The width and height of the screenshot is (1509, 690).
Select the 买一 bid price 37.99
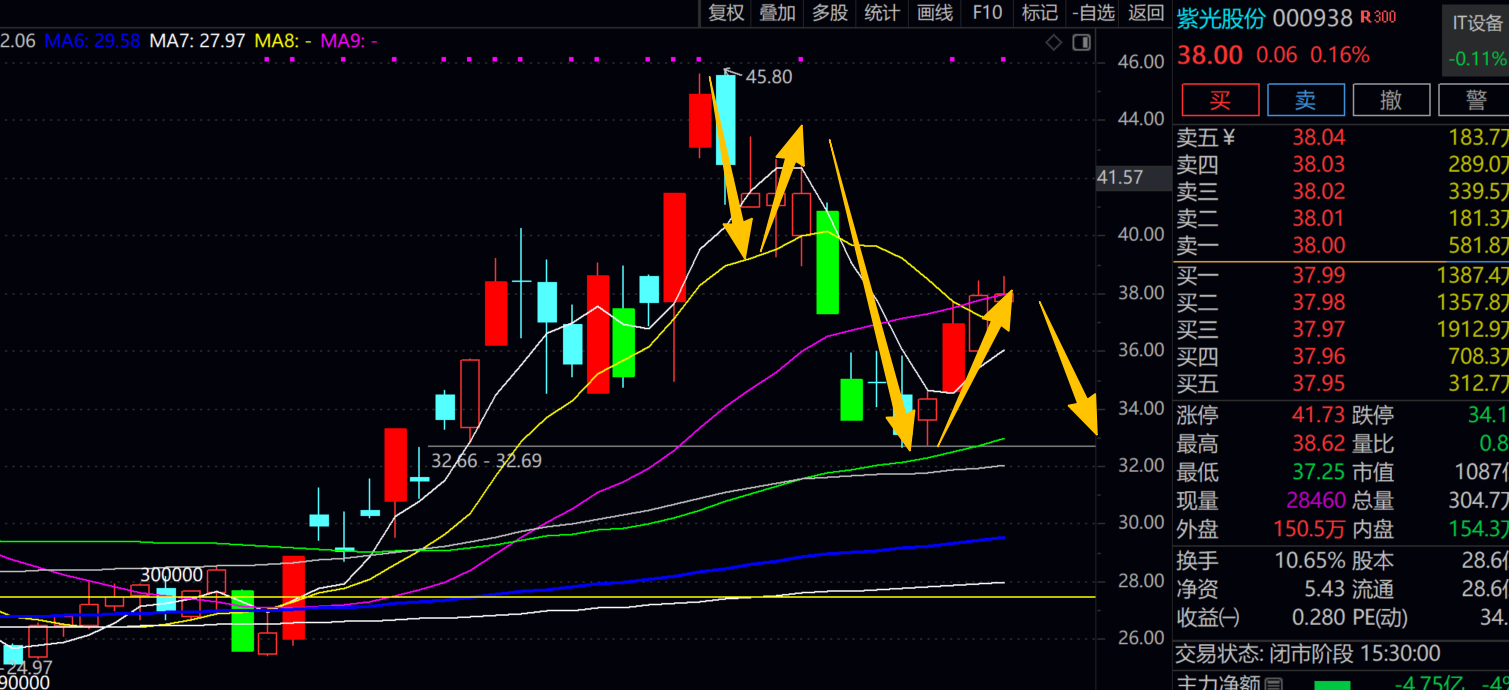pyautogui.click(x=1319, y=275)
